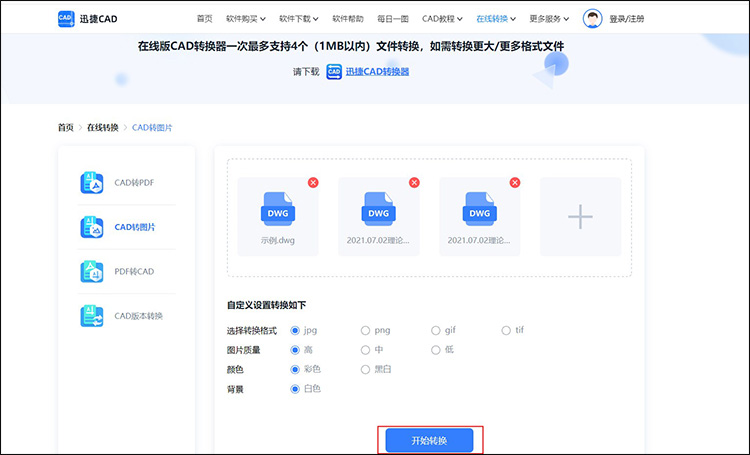Image resolution: width=750 pixels, height=455 pixels.
Task: Open 首页 in top navigation
Action: 205,19
